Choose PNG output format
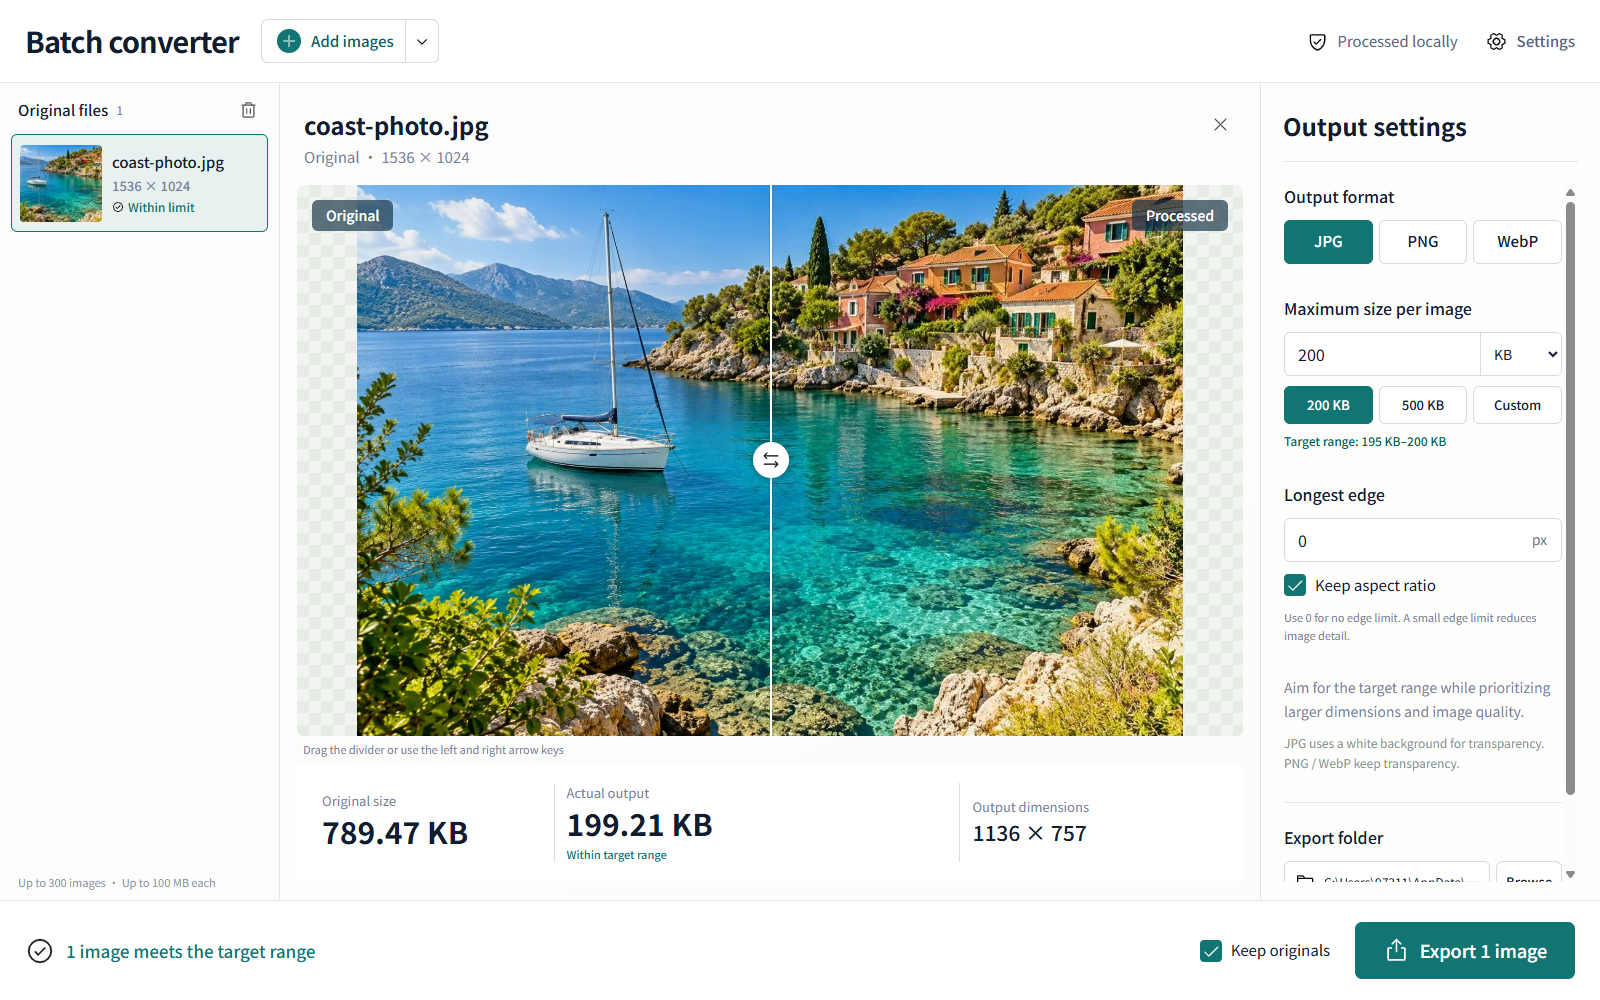The height and width of the screenshot is (1000, 1600). point(1423,242)
